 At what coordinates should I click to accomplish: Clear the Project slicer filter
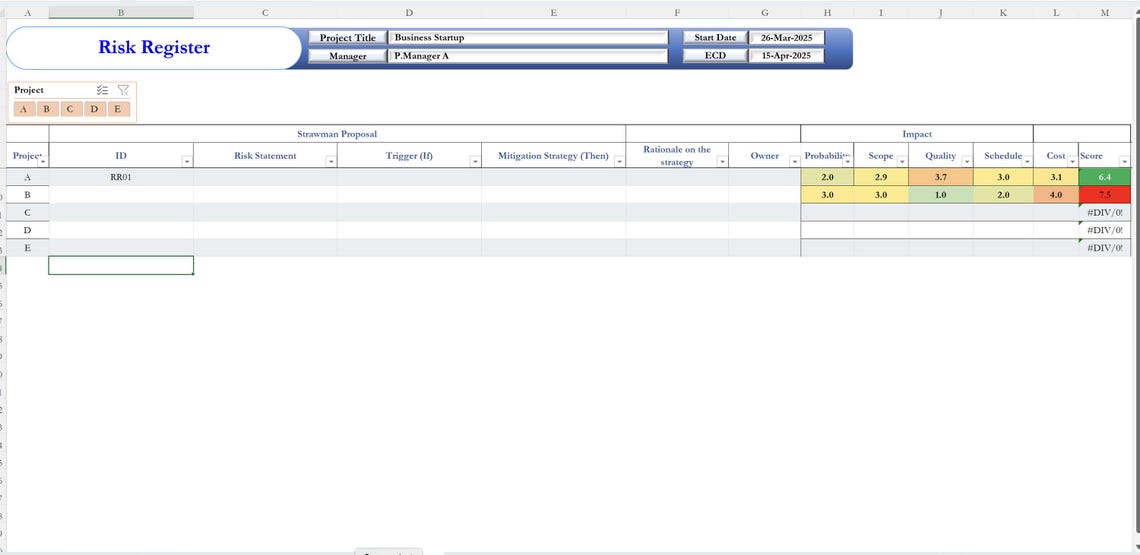(124, 90)
